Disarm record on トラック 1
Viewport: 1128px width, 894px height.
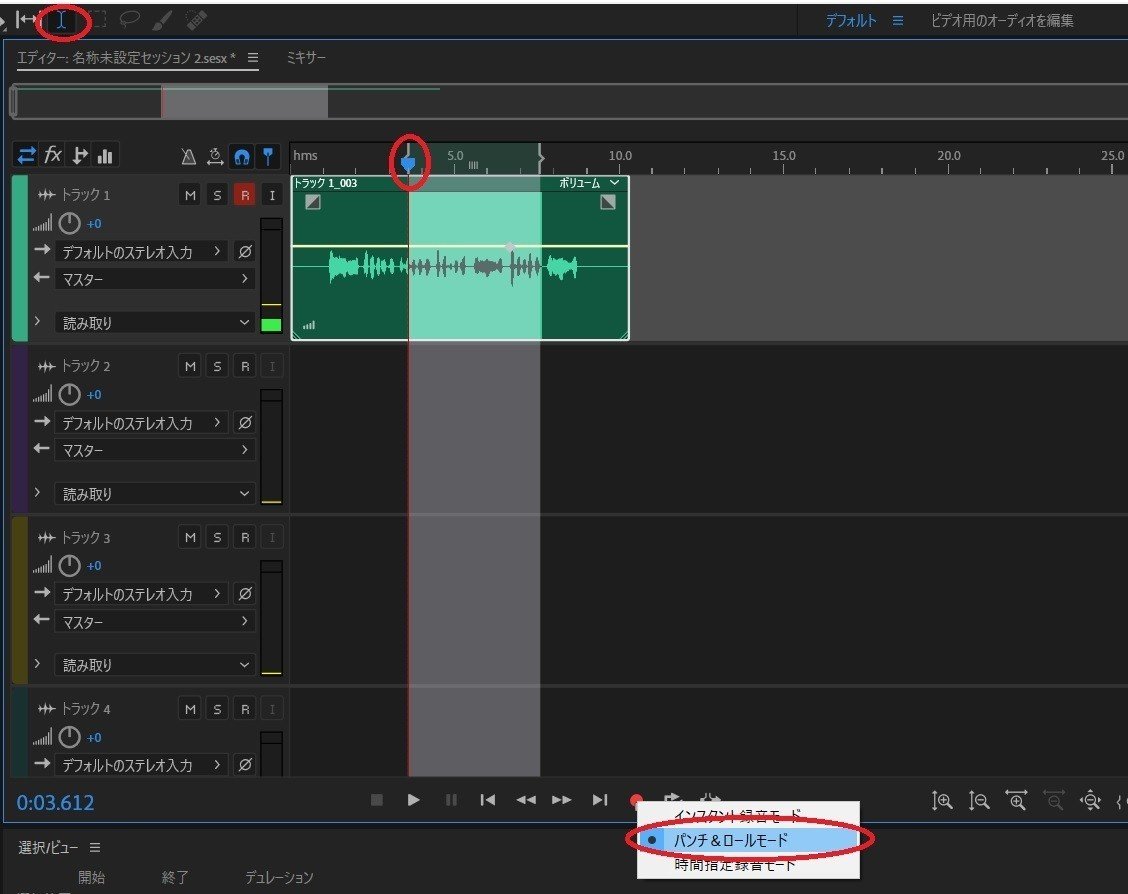click(x=245, y=195)
